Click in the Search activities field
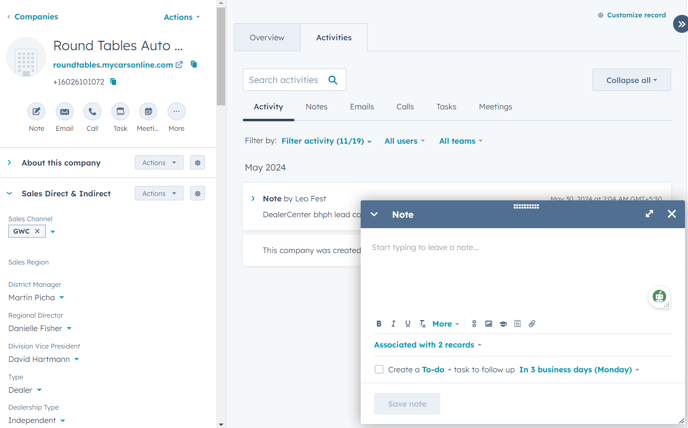This screenshot has height=428, width=688. 285,80
